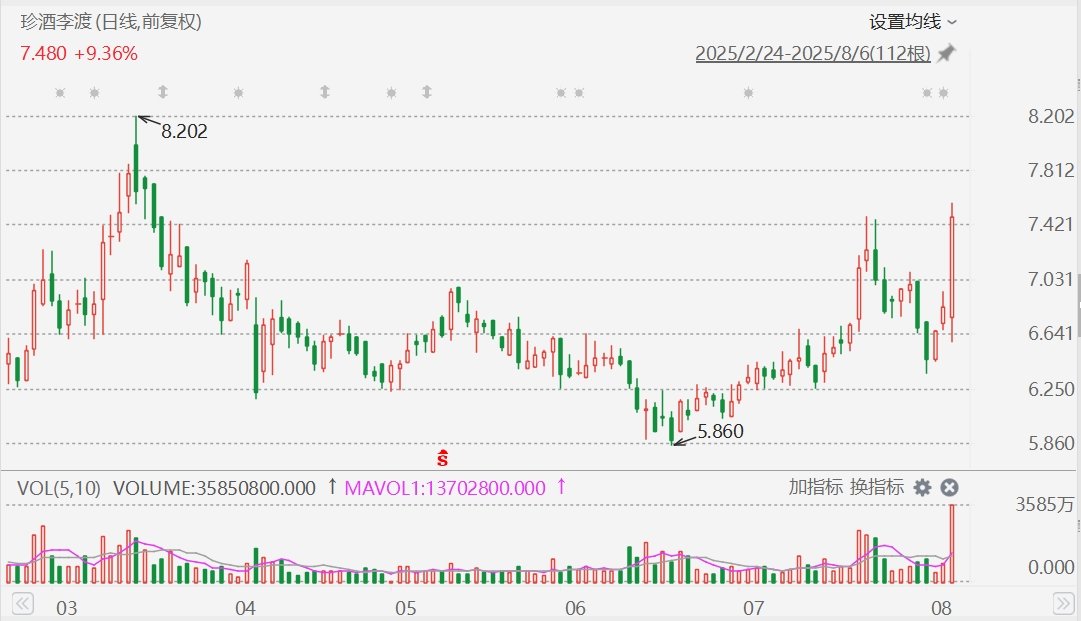Image resolution: width=1081 pixels, height=621 pixels.
Task: Click the 07 month label on time axis
Action: (x=754, y=608)
